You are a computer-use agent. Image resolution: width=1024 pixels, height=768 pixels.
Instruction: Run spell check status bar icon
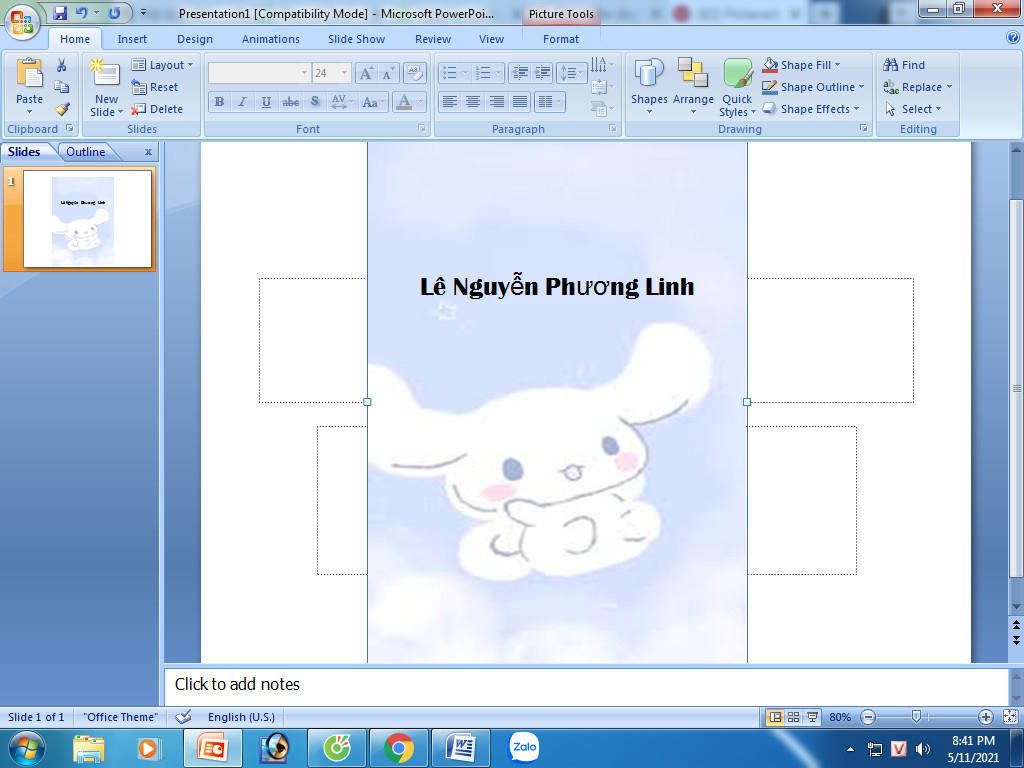tap(184, 716)
